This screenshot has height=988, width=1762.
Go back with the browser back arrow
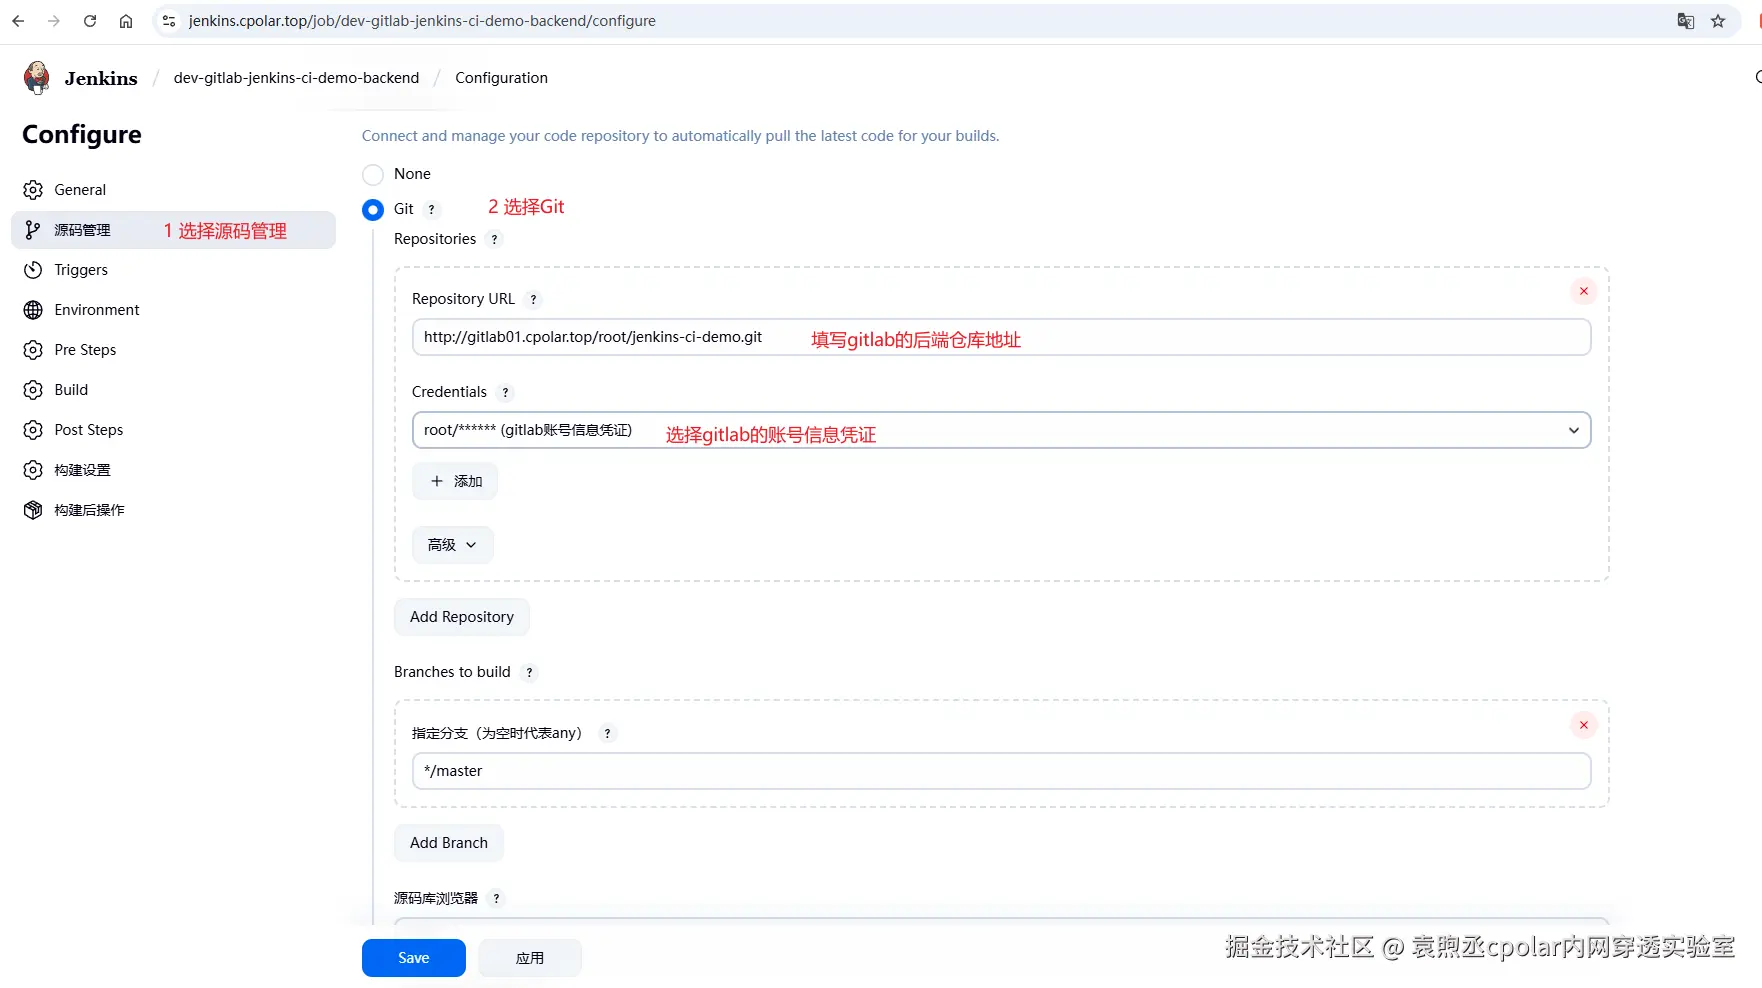click(18, 21)
